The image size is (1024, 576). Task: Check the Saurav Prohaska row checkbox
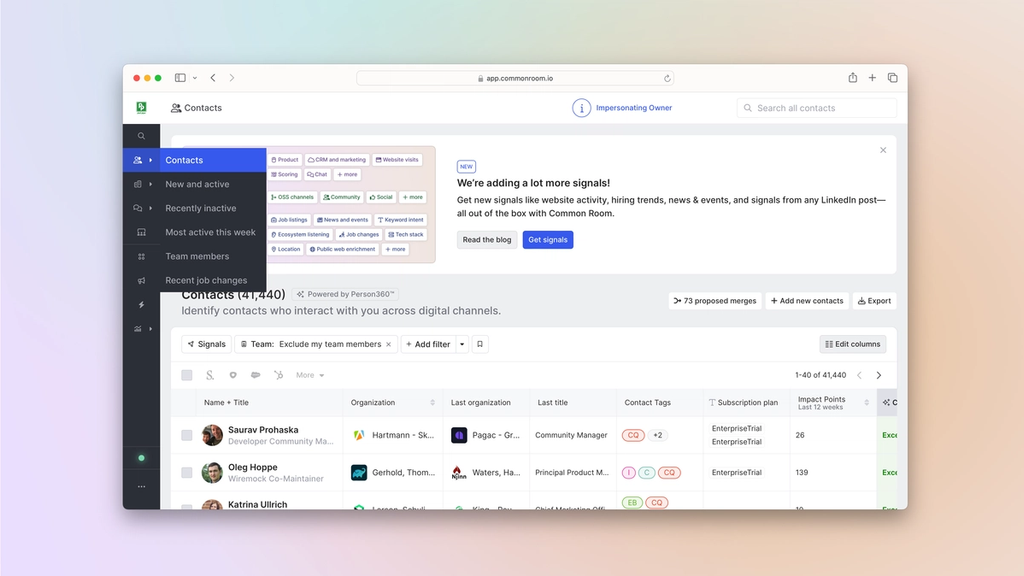187,435
